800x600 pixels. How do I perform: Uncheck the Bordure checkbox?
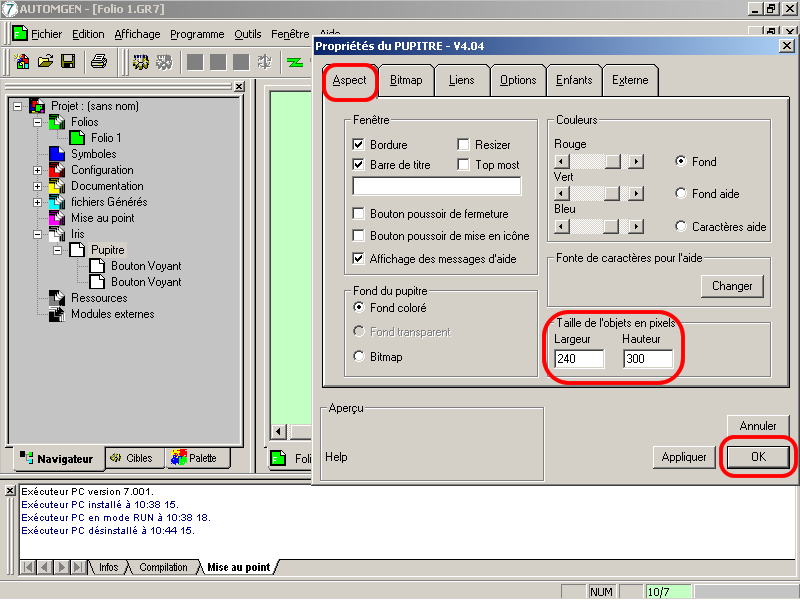click(x=359, y=145)
